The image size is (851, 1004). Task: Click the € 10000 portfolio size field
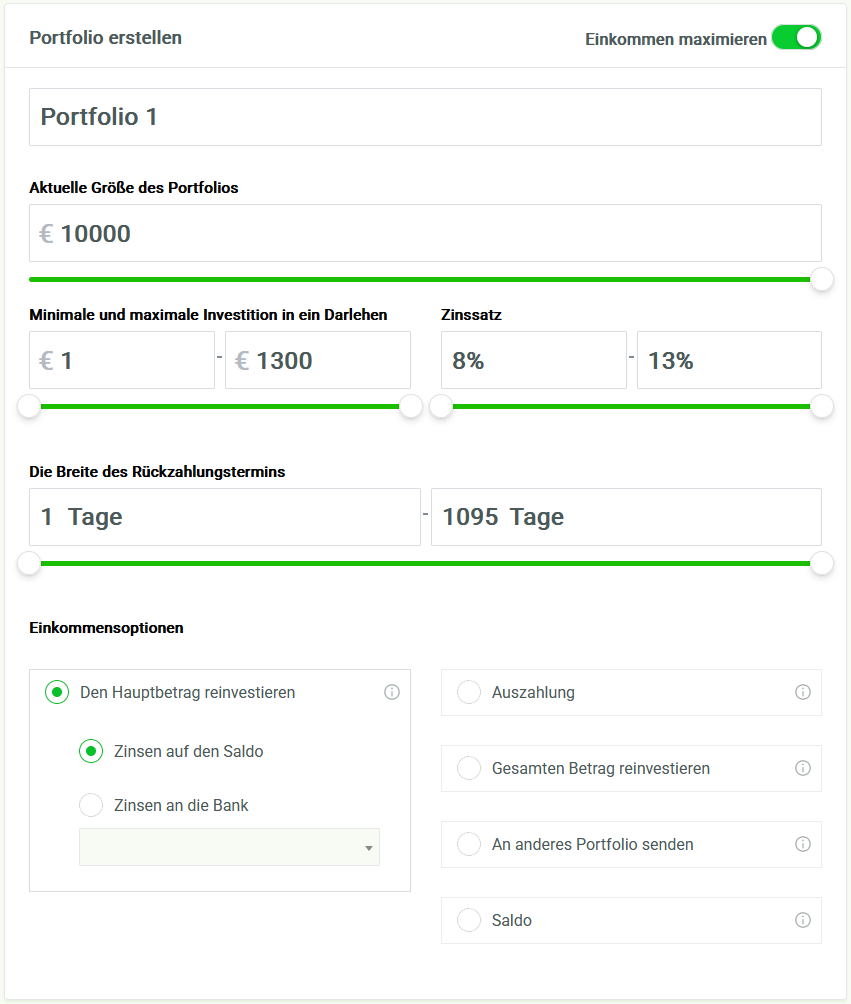tap(425, 233)
